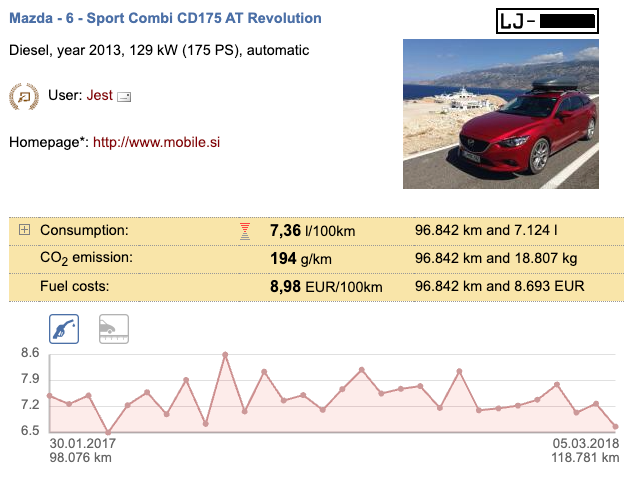This screenshot has width=638, height=479.
Task: Click the first data point on the chart
Action: pyautogui.click(x=50, y=396)
